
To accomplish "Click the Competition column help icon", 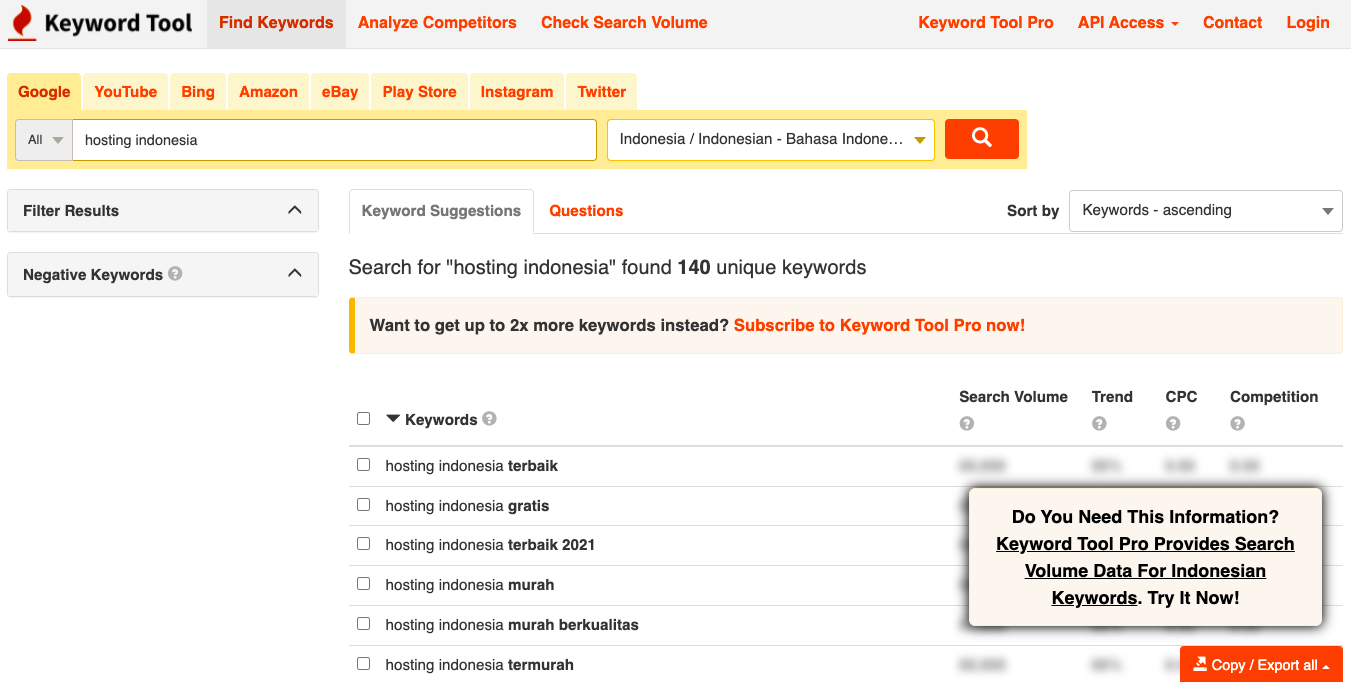I will (x=1237, y=424).
